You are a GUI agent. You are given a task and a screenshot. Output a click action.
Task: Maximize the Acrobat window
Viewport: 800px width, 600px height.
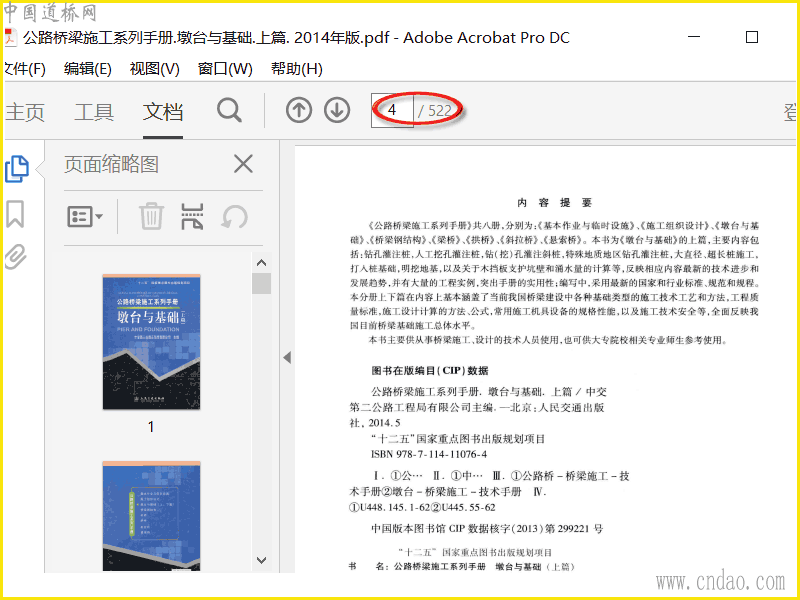point(752,37)
